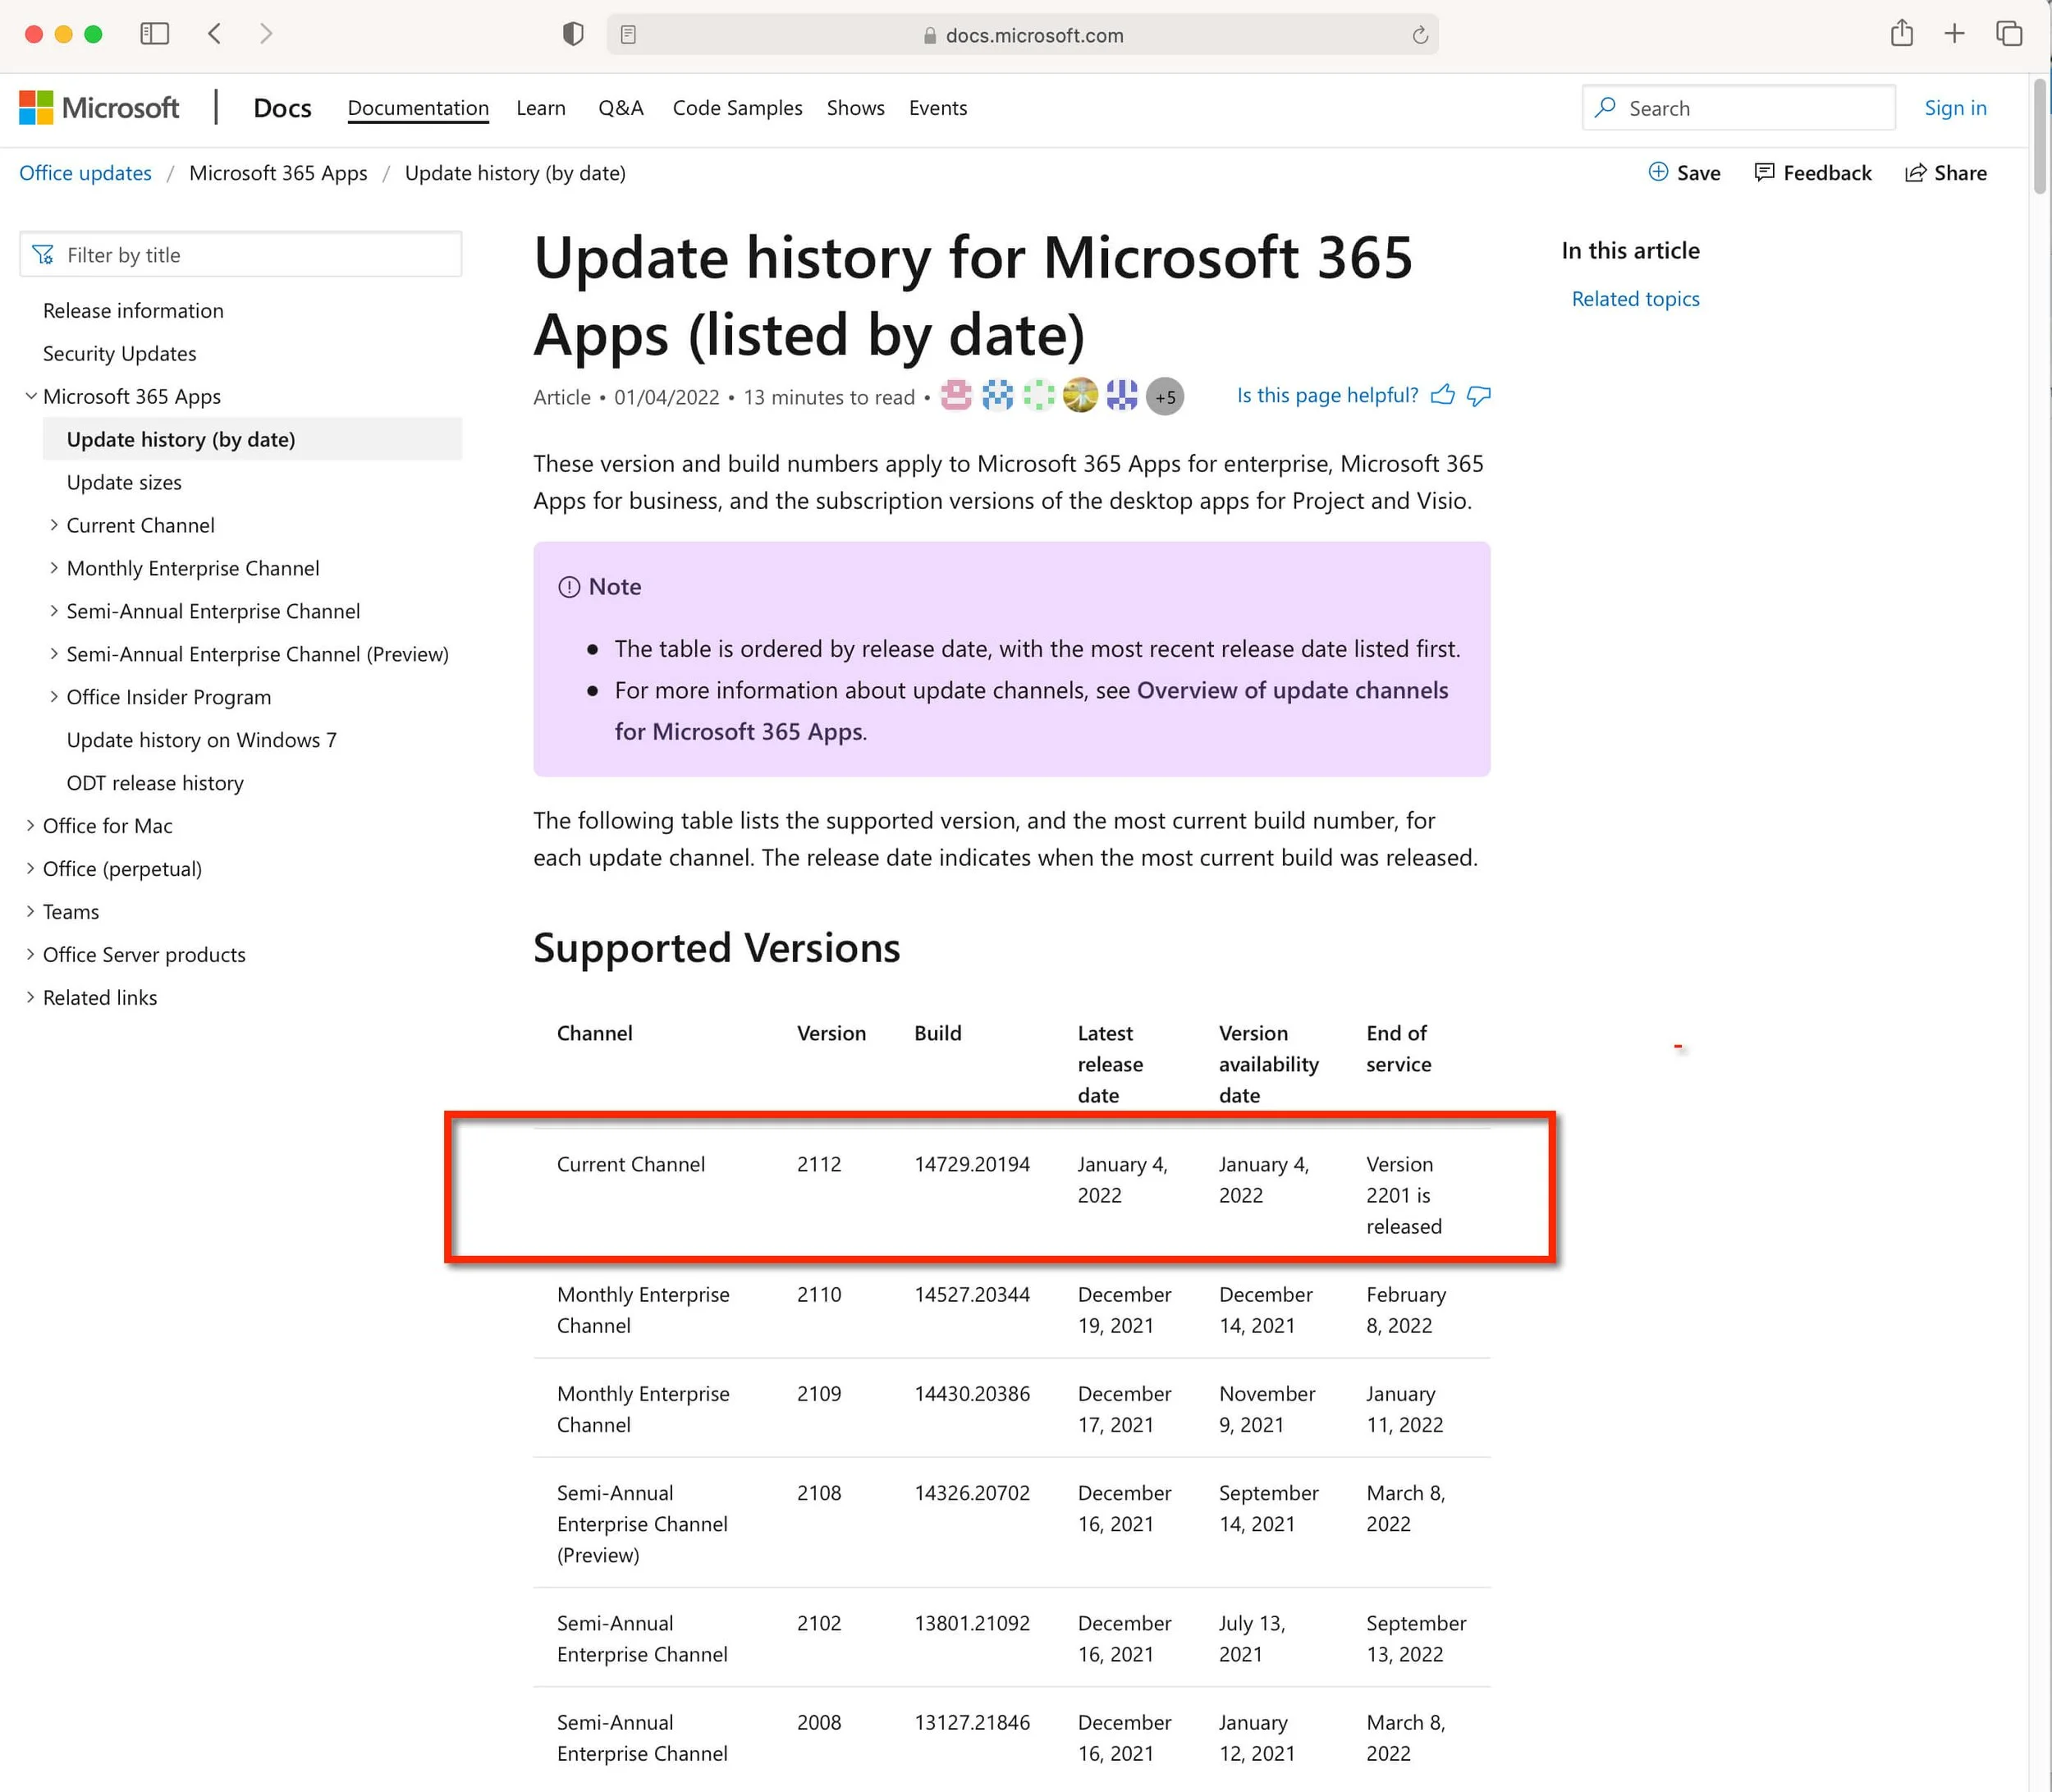
Task: Open the Learn menu item
Action: [x=541, y=108]
